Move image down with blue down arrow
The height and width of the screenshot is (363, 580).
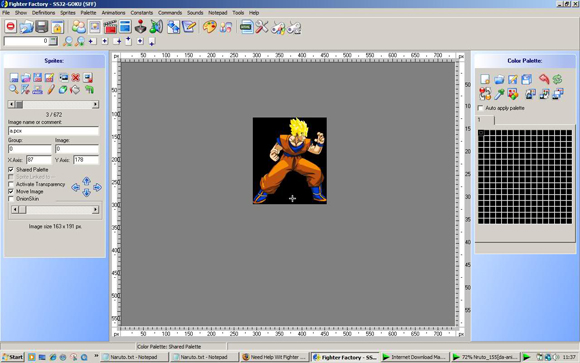[x=86, y=193]
